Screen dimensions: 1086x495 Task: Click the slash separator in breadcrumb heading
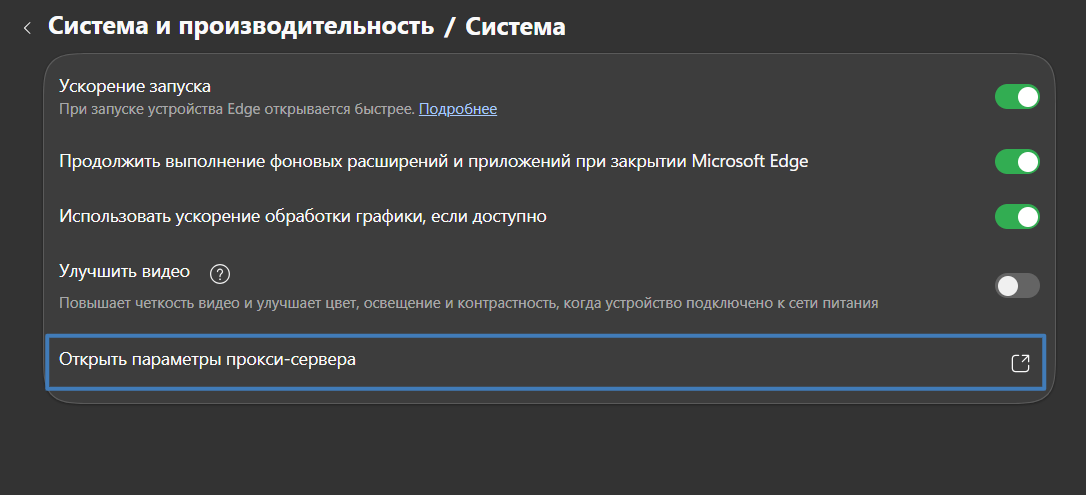451,28
